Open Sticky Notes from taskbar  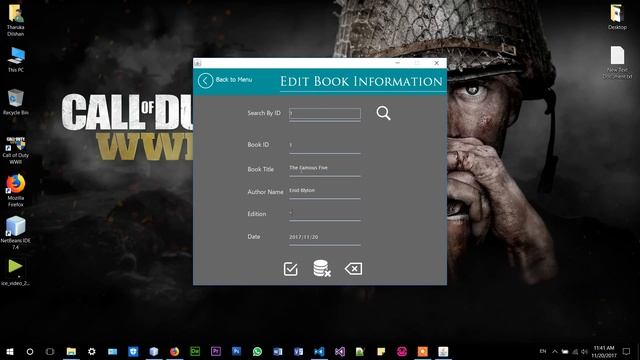coord(381,351)
